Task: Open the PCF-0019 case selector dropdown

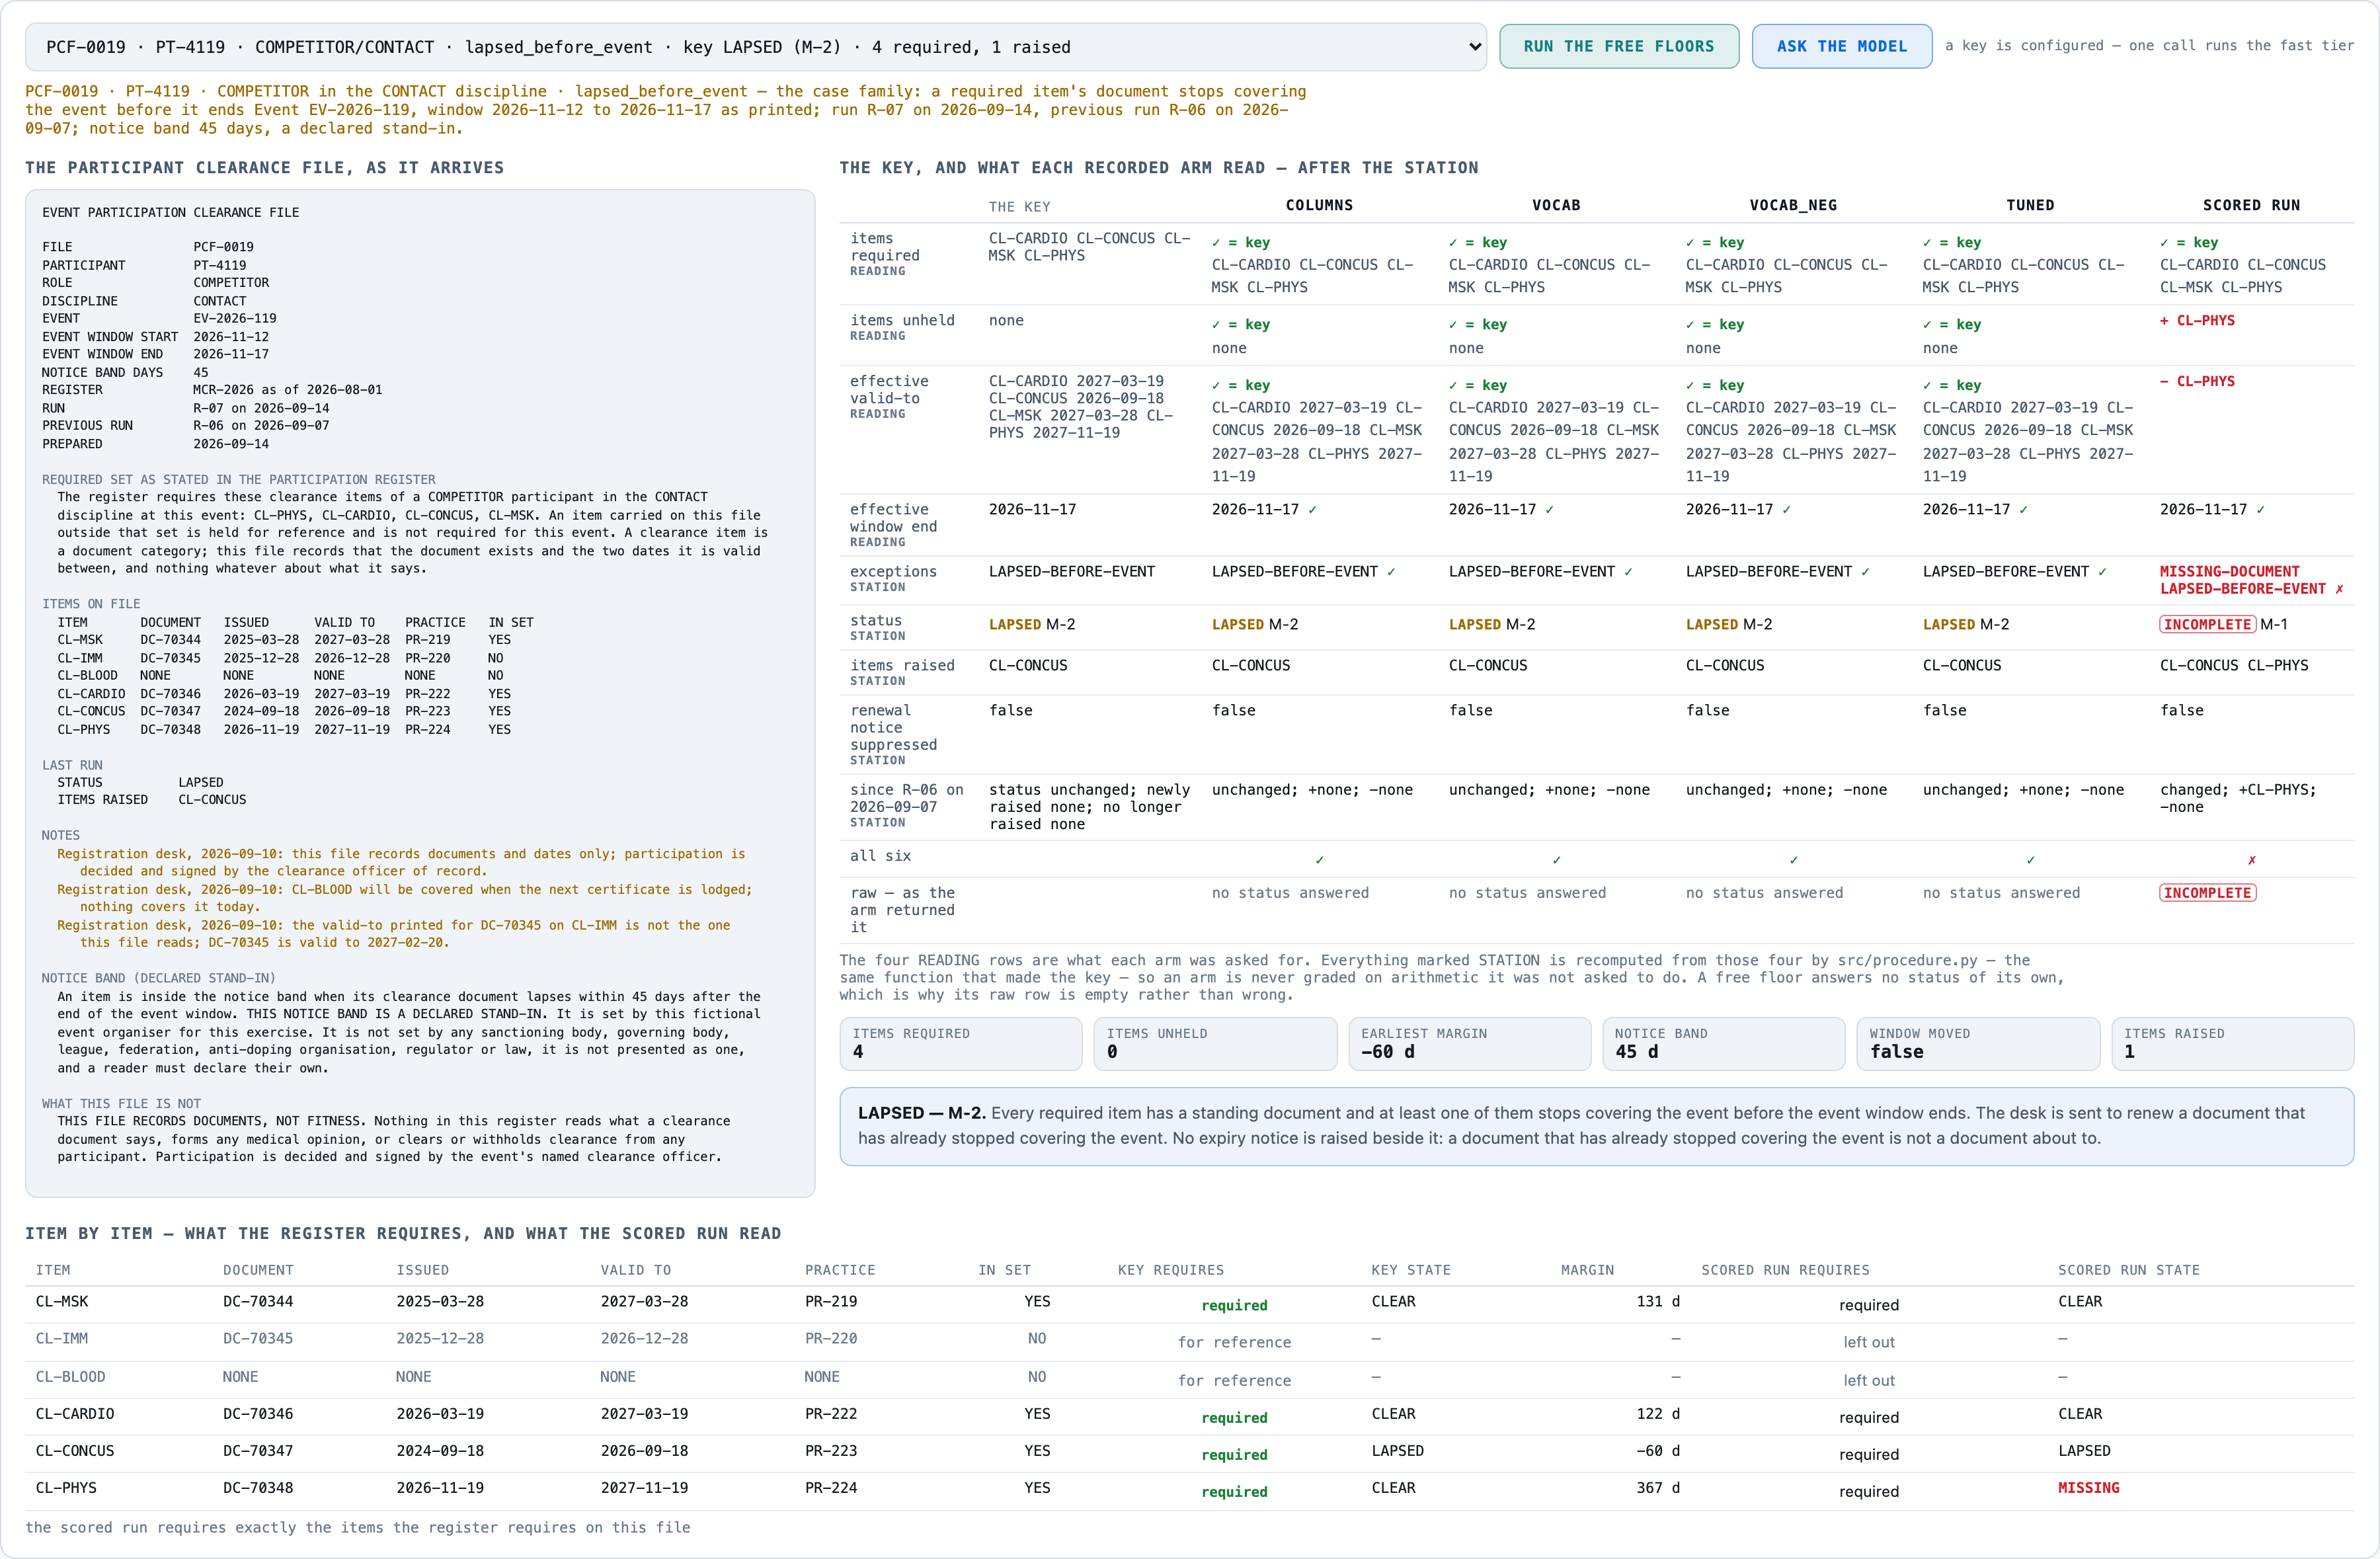Action: [755, 47]
